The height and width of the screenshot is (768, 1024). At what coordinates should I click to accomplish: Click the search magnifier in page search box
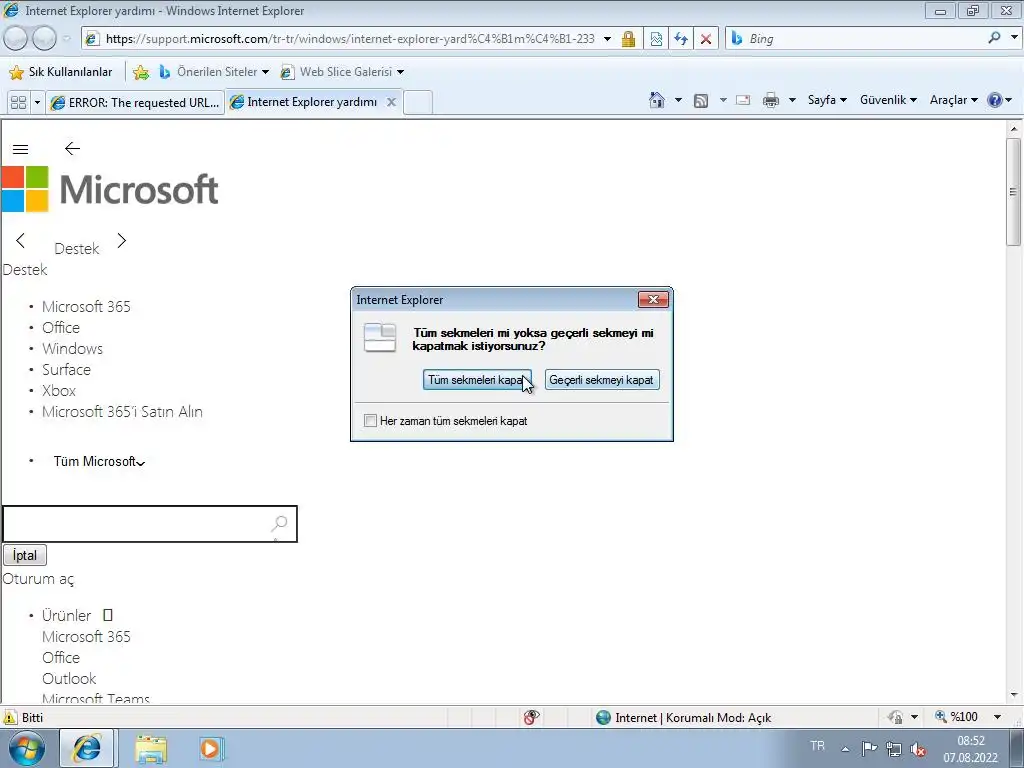(280, 524)
